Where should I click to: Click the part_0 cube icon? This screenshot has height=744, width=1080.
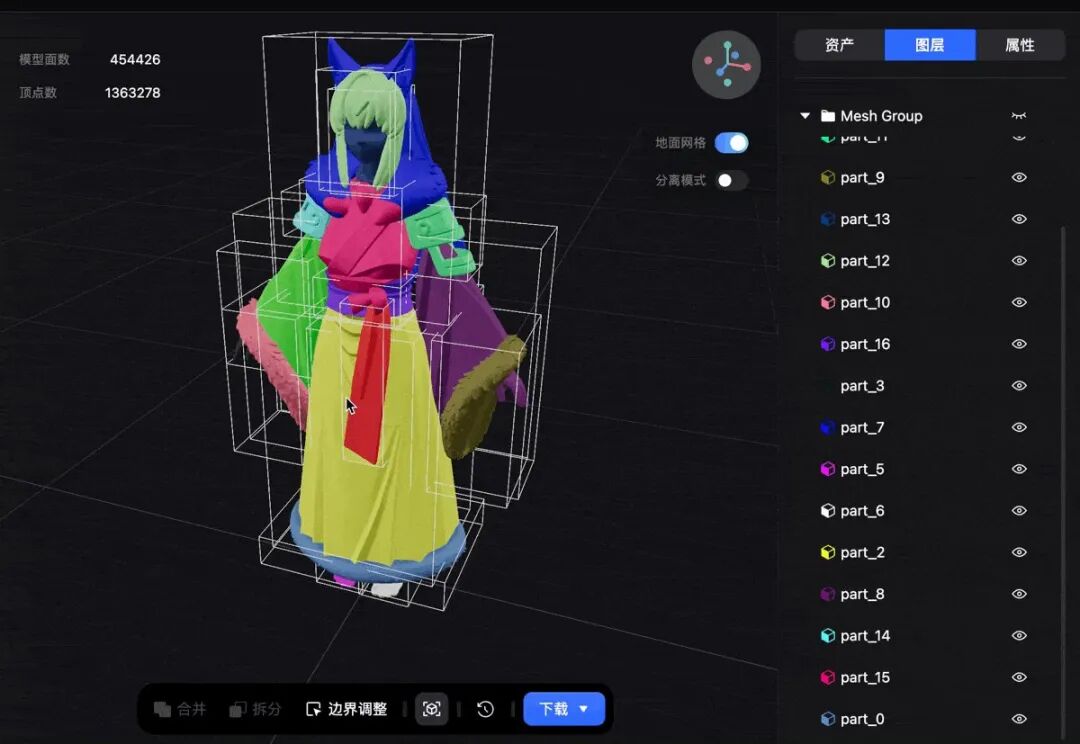[x=828, y=719]
